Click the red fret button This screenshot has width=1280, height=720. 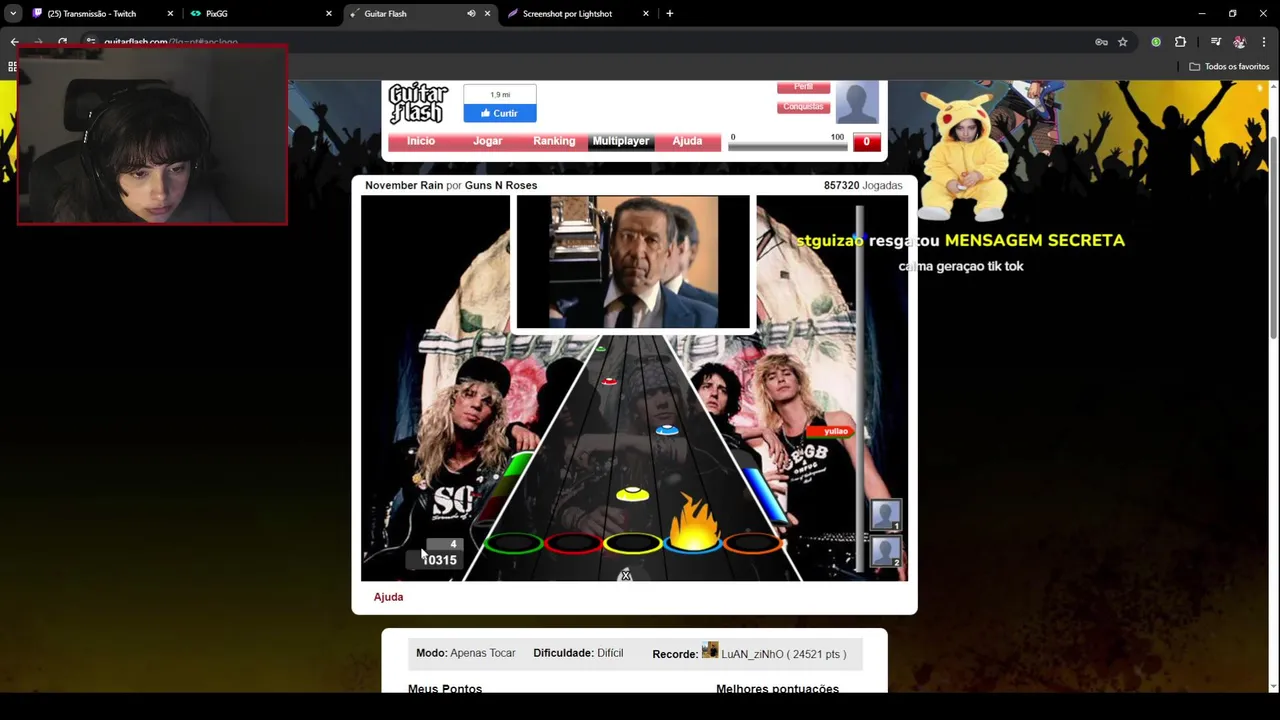pos(573,544)
